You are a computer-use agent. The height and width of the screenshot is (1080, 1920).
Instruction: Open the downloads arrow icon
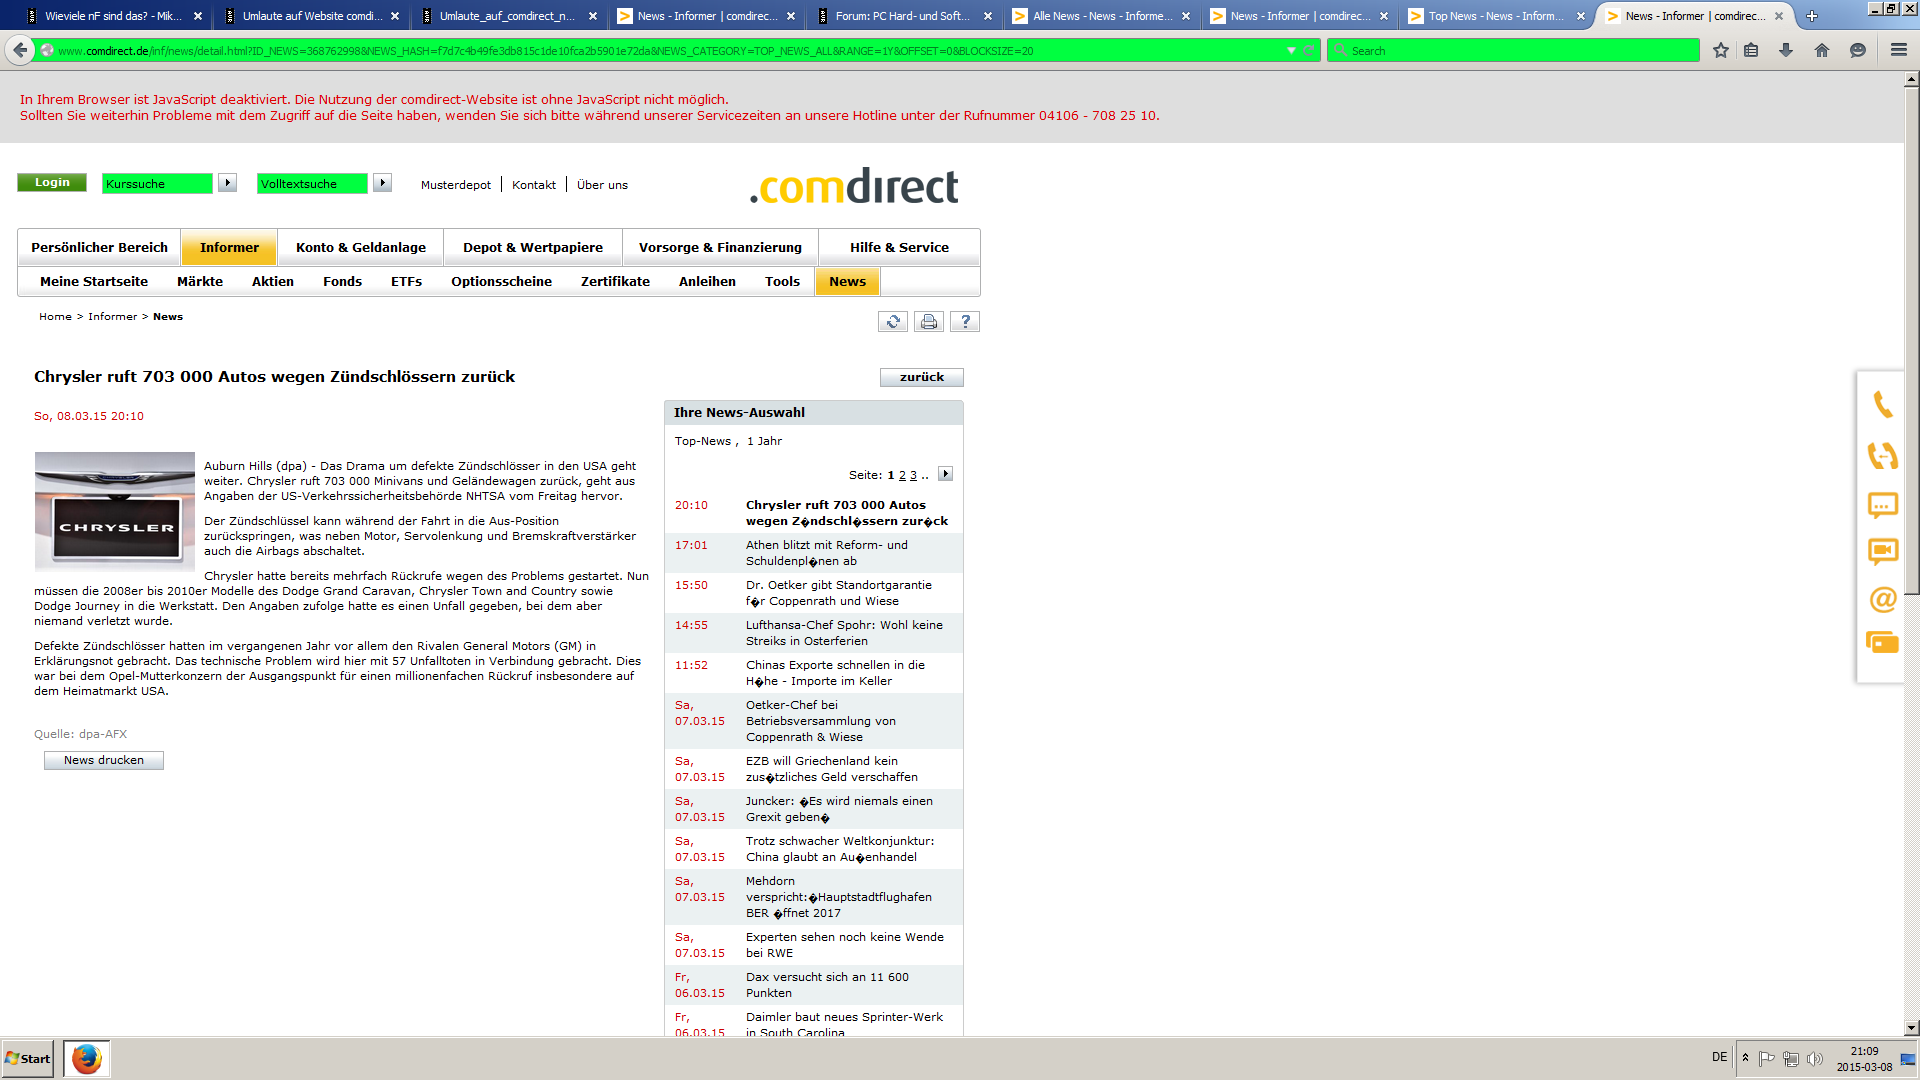coord(1786,50)
